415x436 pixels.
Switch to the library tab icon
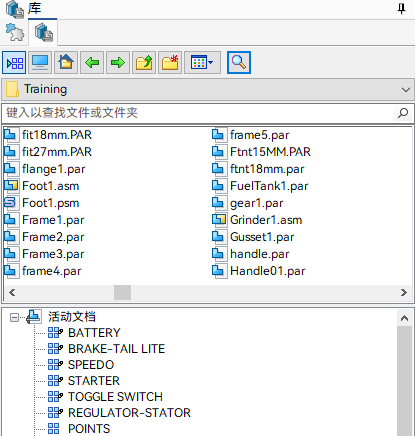pyautogui.click(x=44, y=32)
